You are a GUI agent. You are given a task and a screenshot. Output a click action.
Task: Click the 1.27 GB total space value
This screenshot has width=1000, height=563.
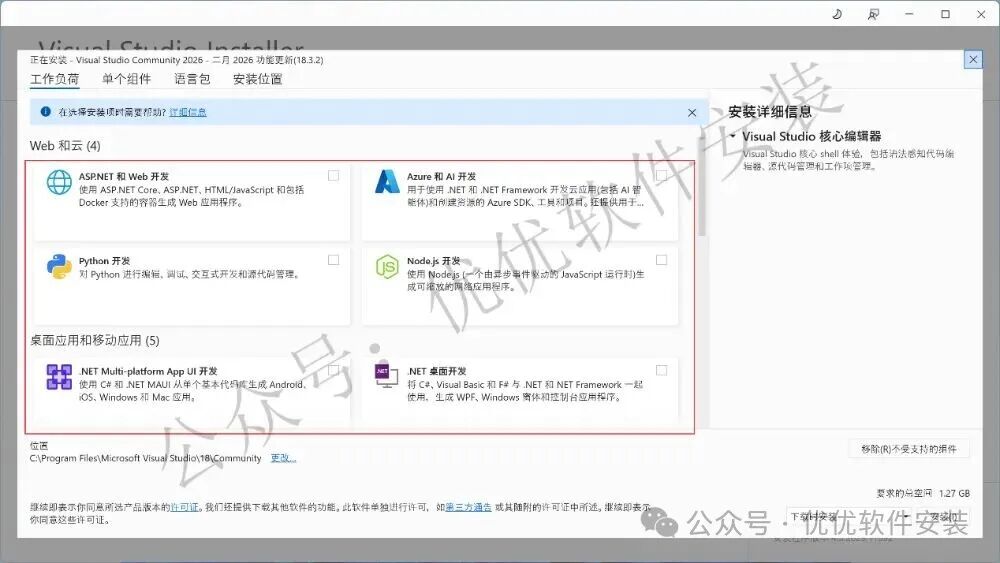point(954,493)
